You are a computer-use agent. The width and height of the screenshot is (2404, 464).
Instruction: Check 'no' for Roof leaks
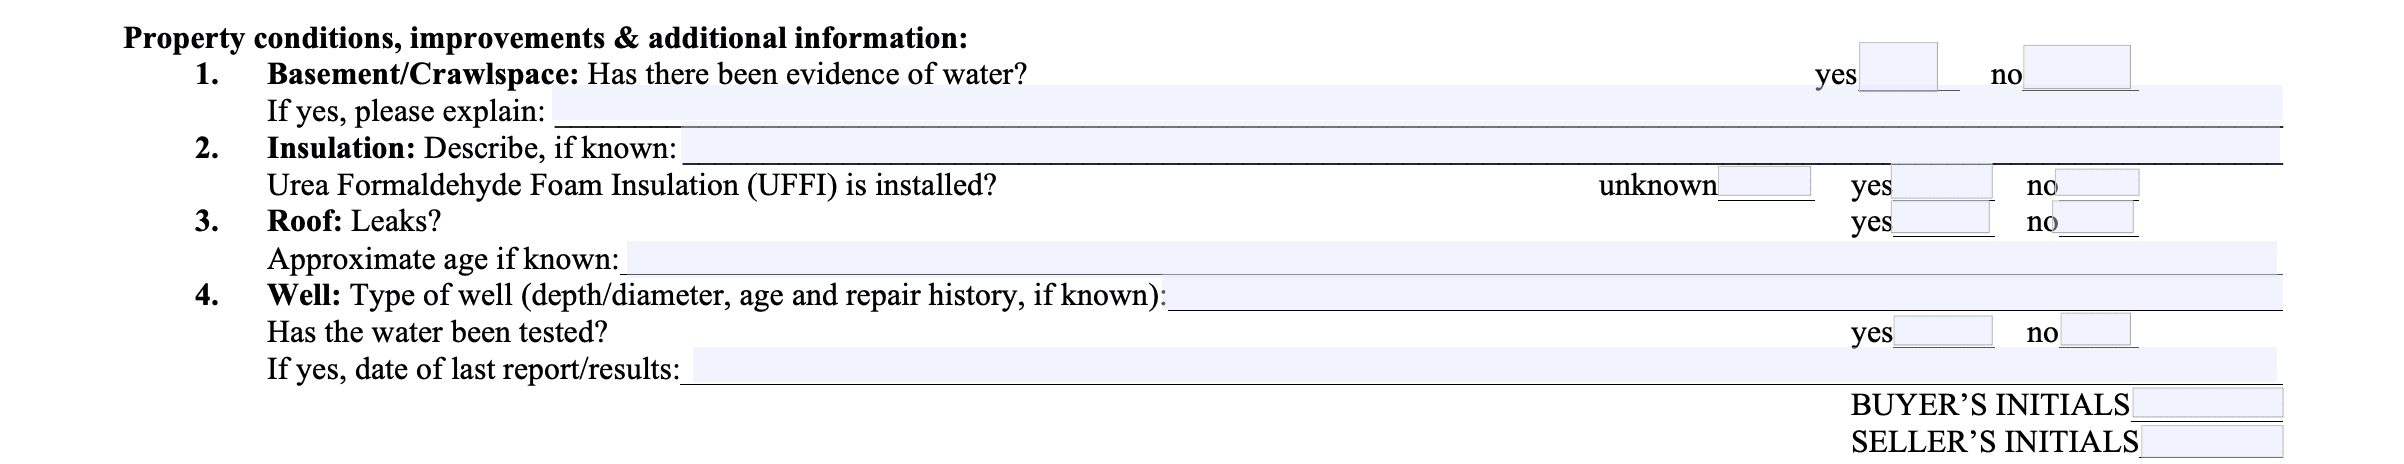pyautogui.click(x=2094, y=218)
